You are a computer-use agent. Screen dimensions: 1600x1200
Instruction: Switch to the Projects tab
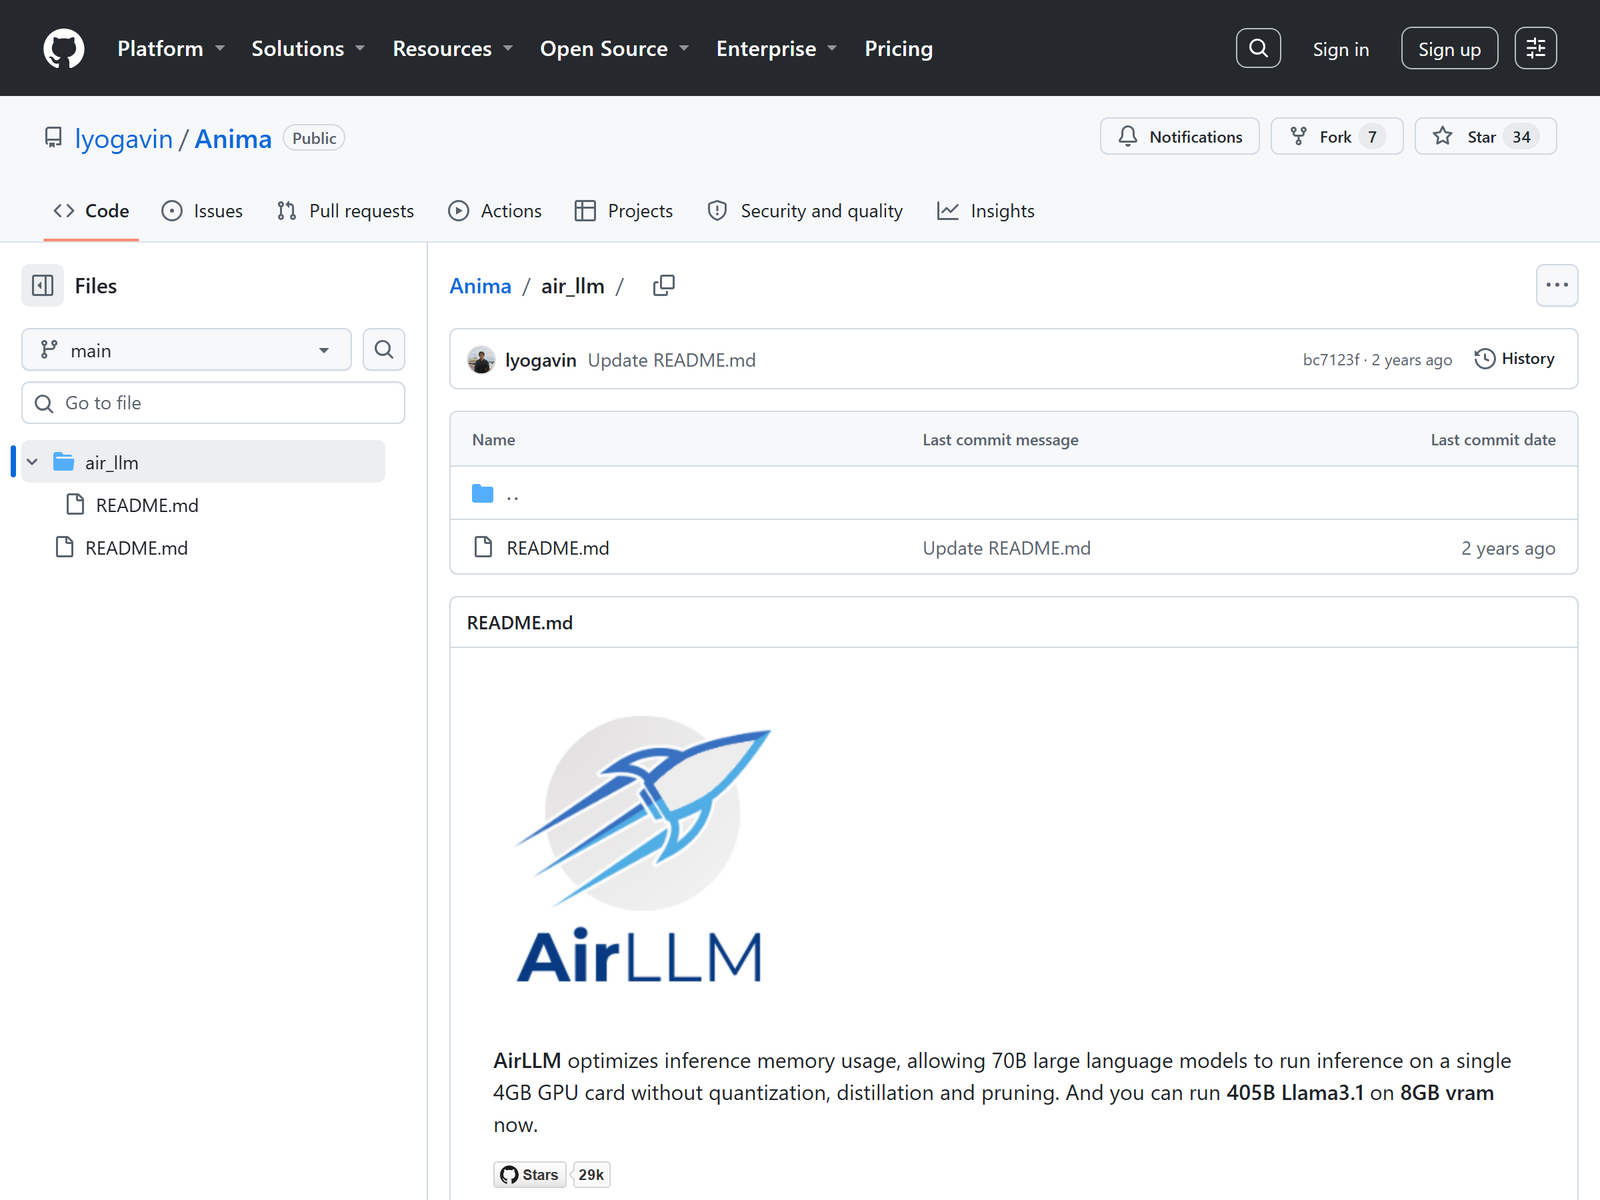click(624, 211)
